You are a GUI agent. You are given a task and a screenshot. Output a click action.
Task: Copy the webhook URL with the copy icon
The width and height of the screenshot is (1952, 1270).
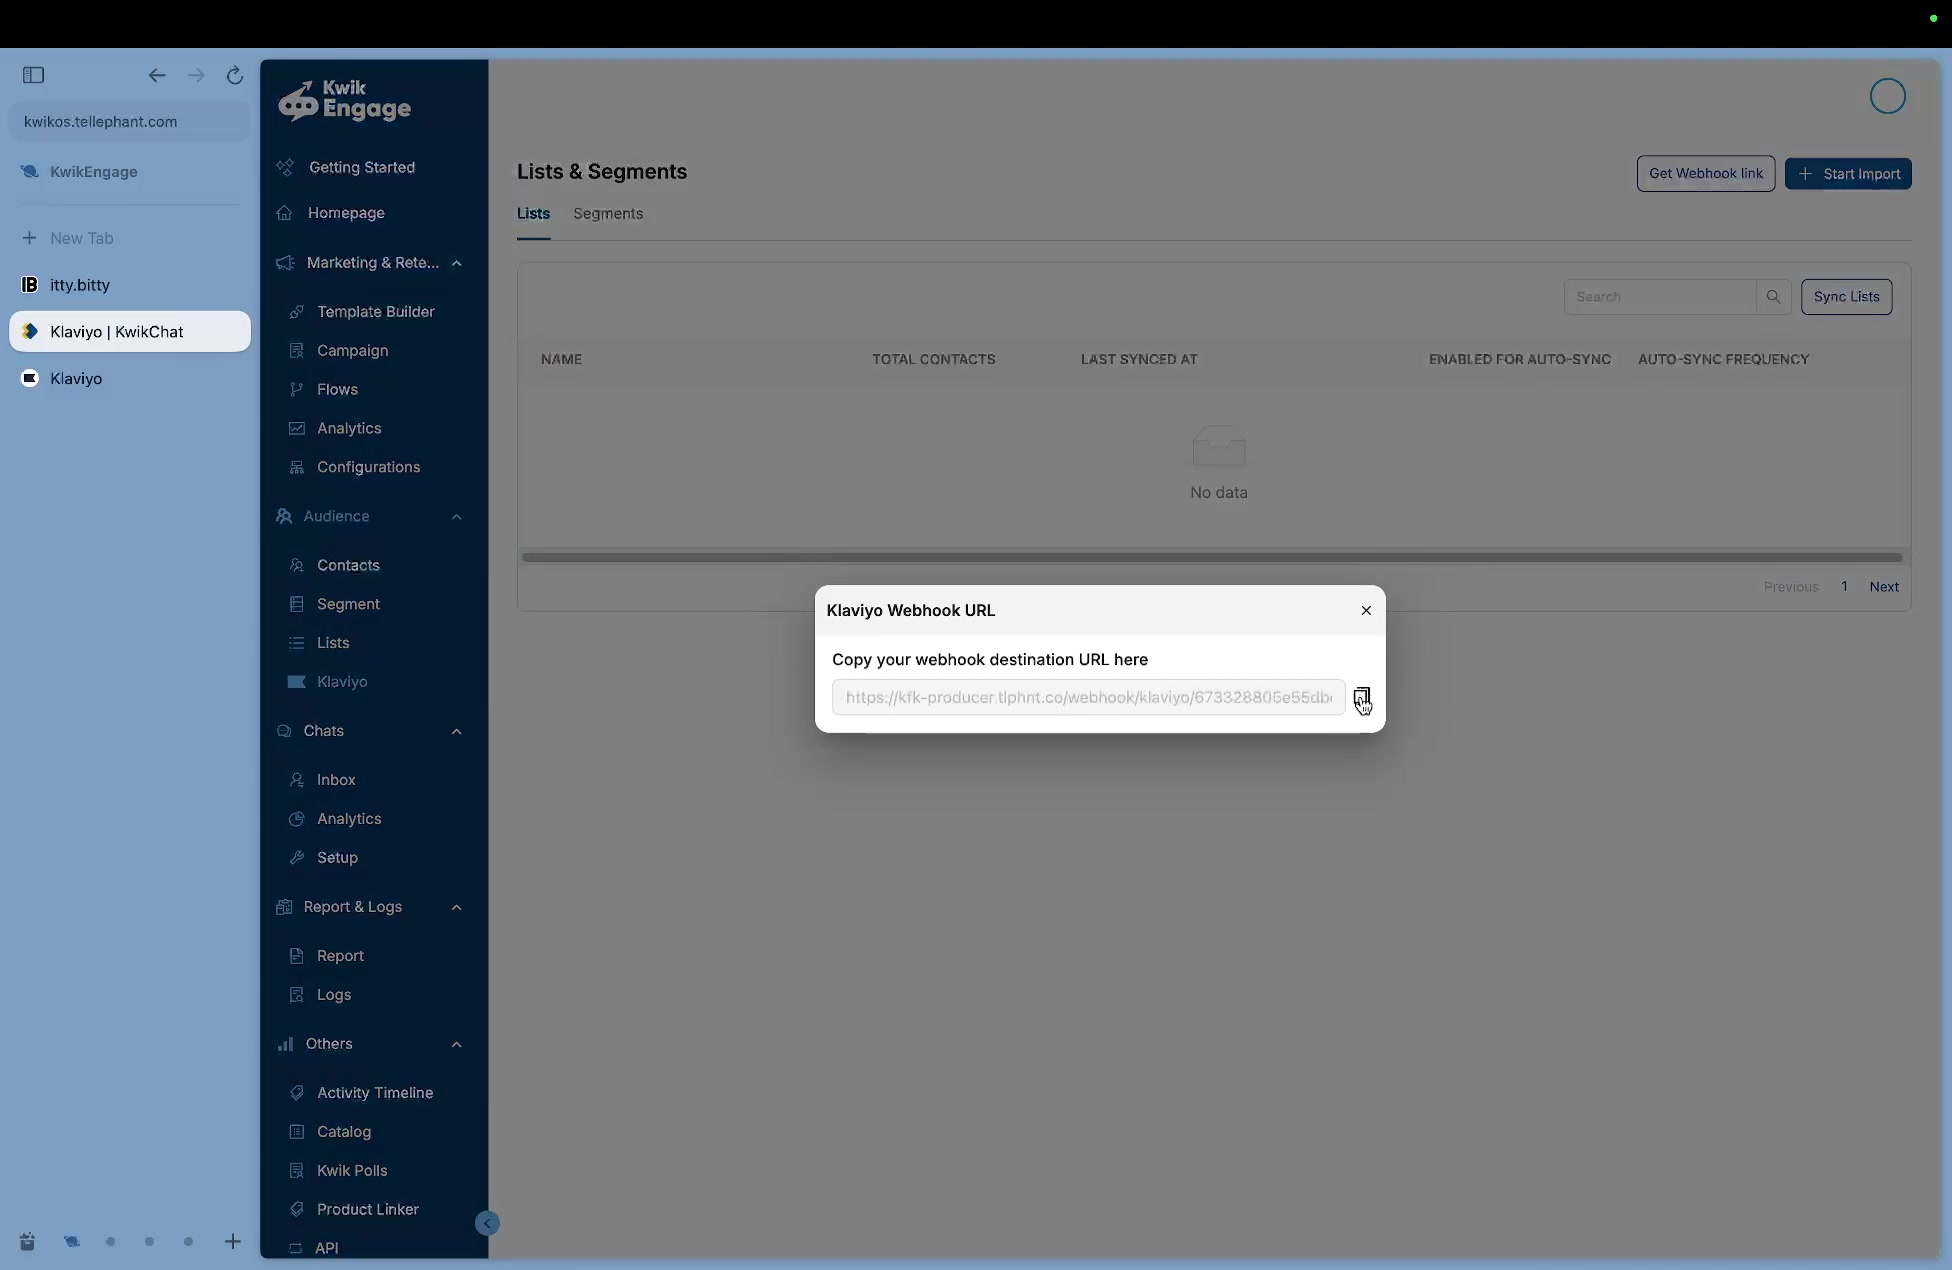(1361, 697)
